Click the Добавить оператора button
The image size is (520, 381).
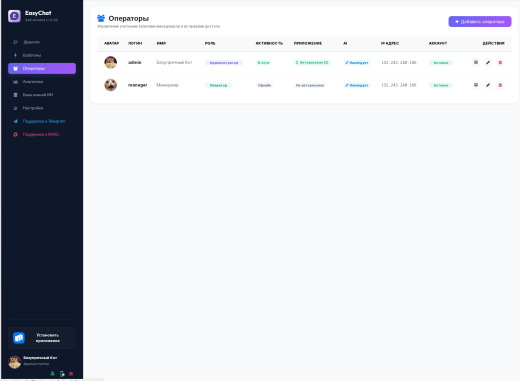[x=480, y=21]
